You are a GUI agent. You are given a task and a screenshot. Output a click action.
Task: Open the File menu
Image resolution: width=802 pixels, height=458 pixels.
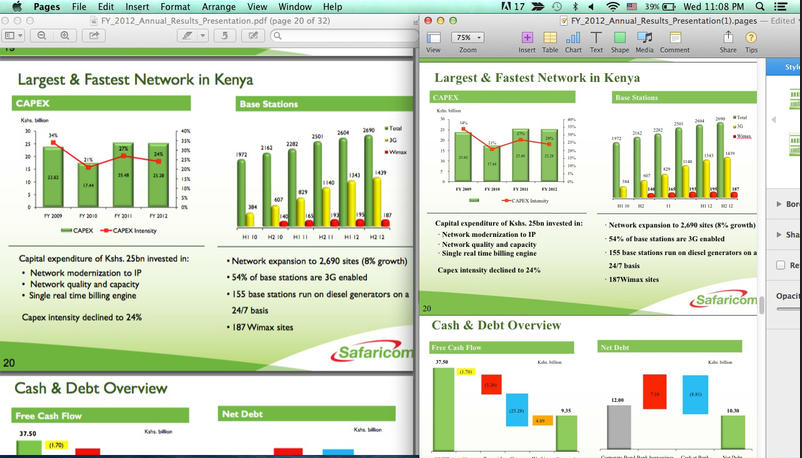pyautogui.click(x=79, y=7)
